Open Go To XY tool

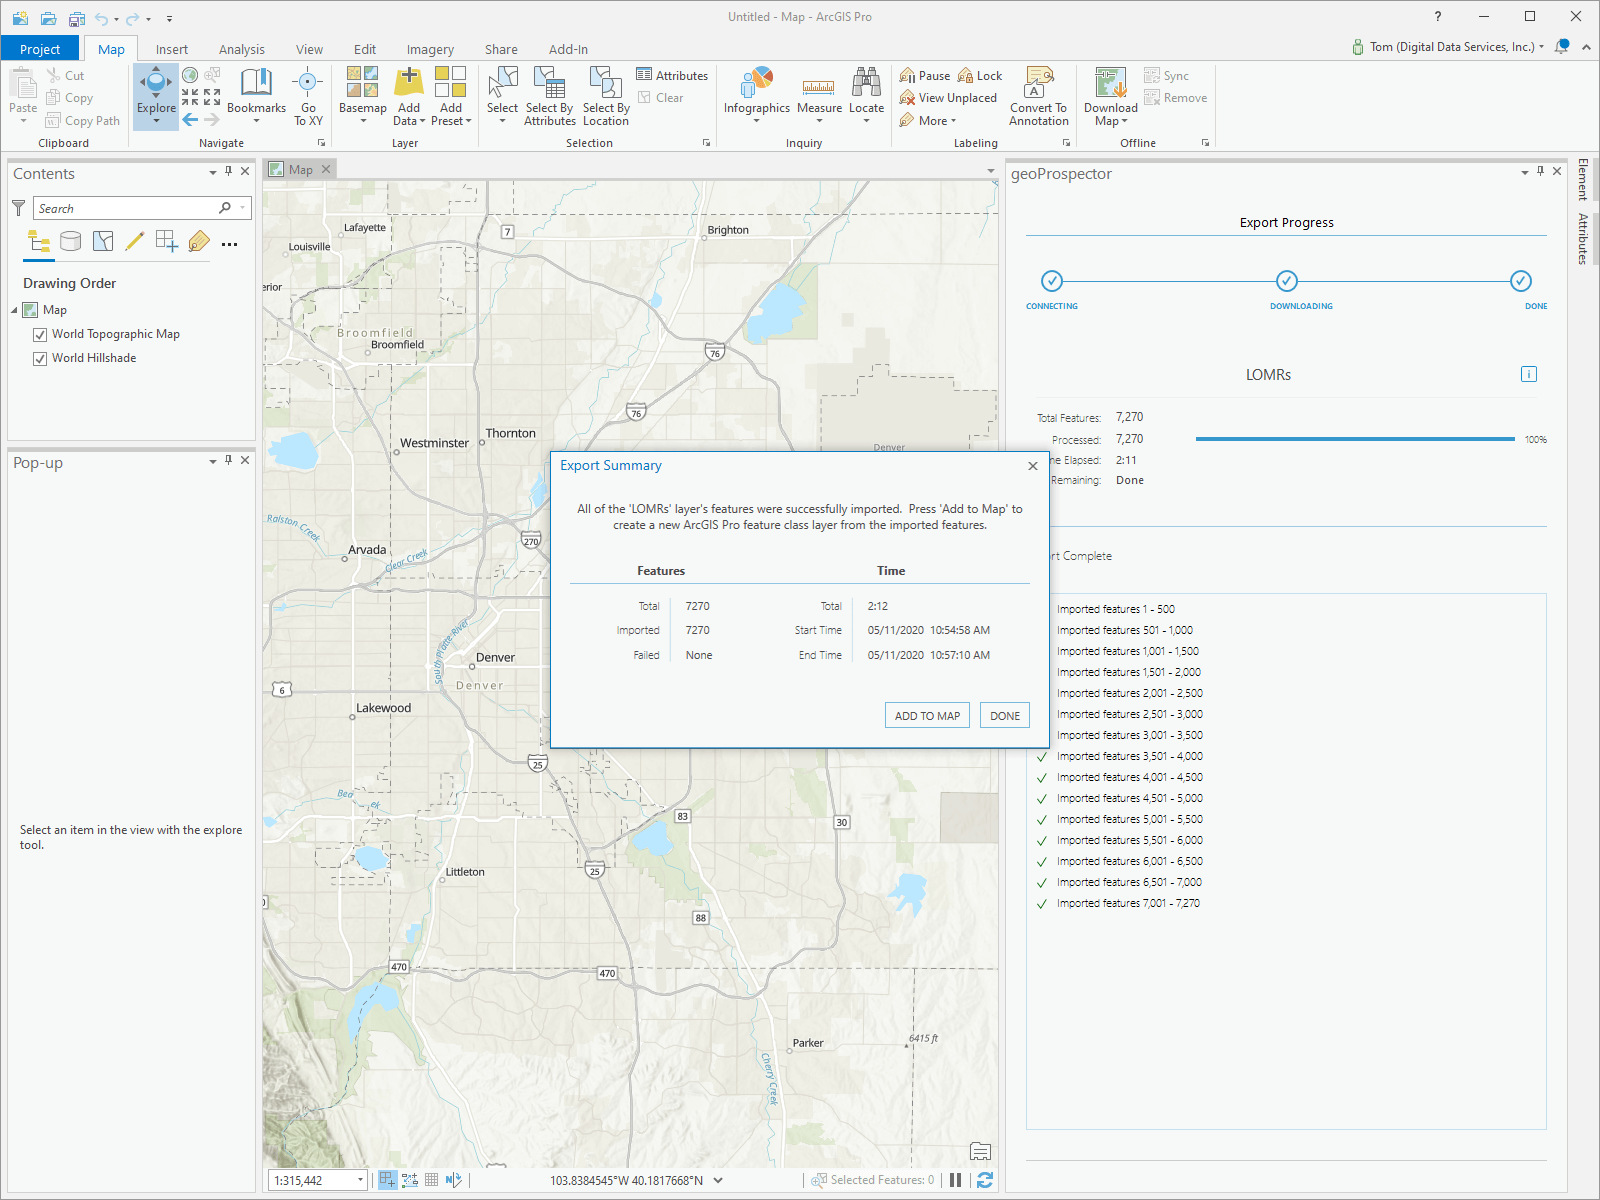pyautogui.click(x=308, y=97)
